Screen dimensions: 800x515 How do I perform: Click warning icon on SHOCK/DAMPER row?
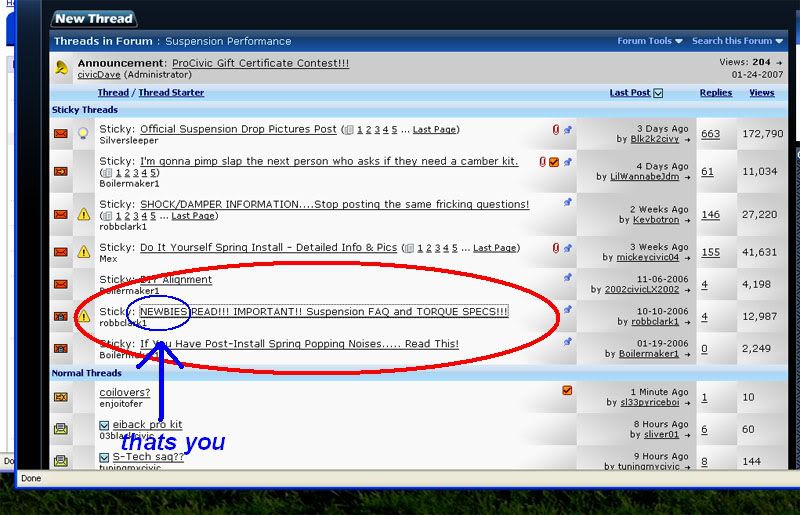pos(84,214)
